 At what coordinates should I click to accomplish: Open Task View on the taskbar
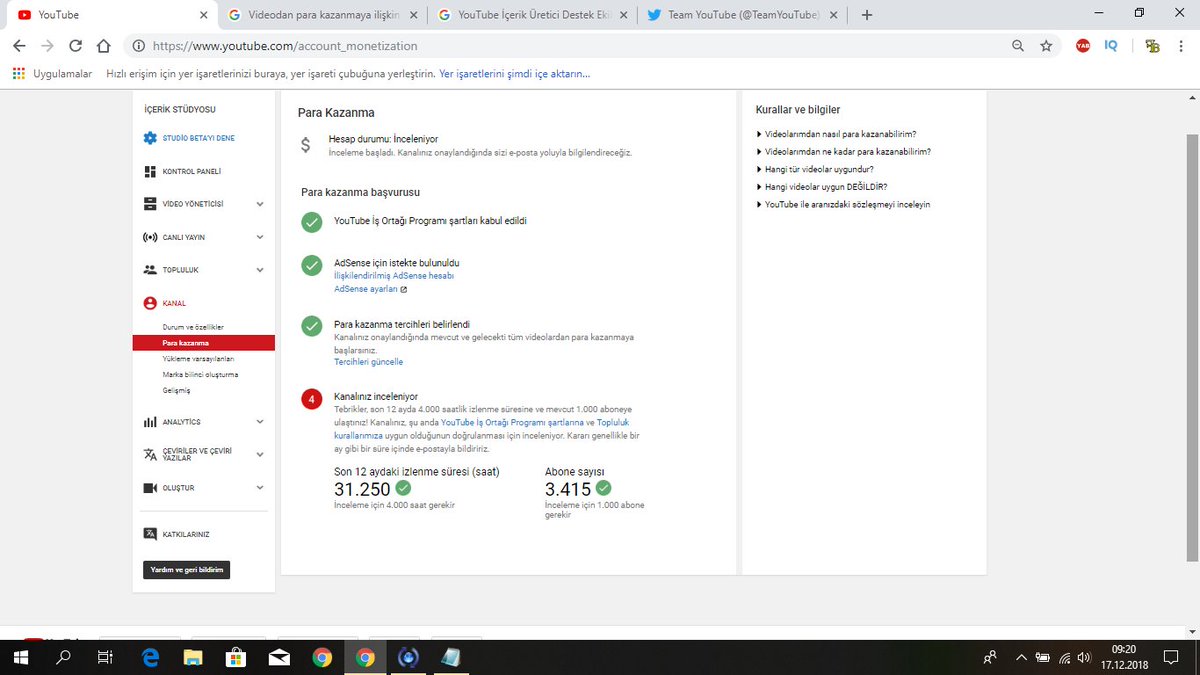coord(104,657)
